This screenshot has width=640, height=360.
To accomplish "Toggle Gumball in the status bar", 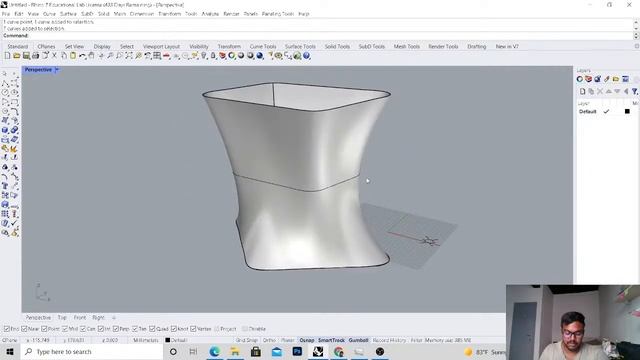I will click(x=358, y=340).
